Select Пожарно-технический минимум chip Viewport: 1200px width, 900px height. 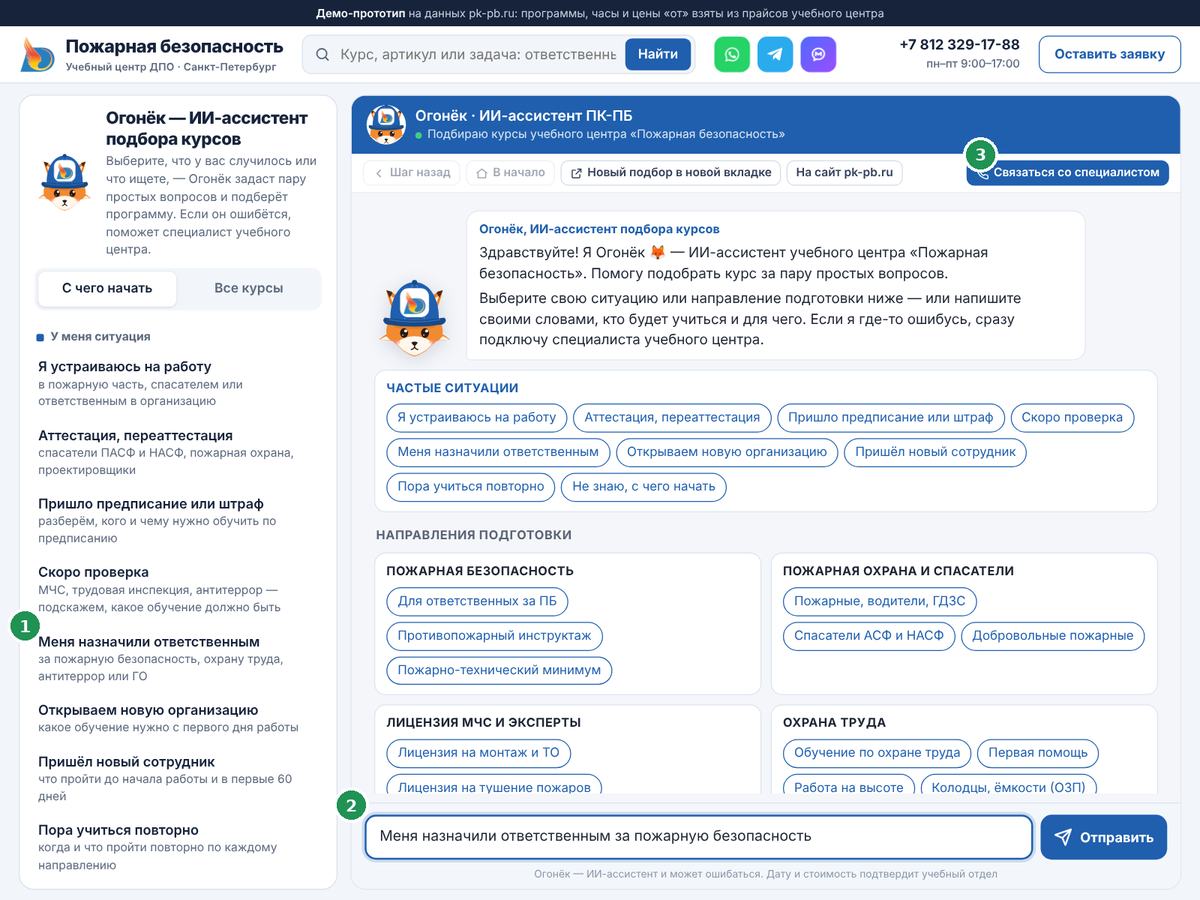(499, 670)
